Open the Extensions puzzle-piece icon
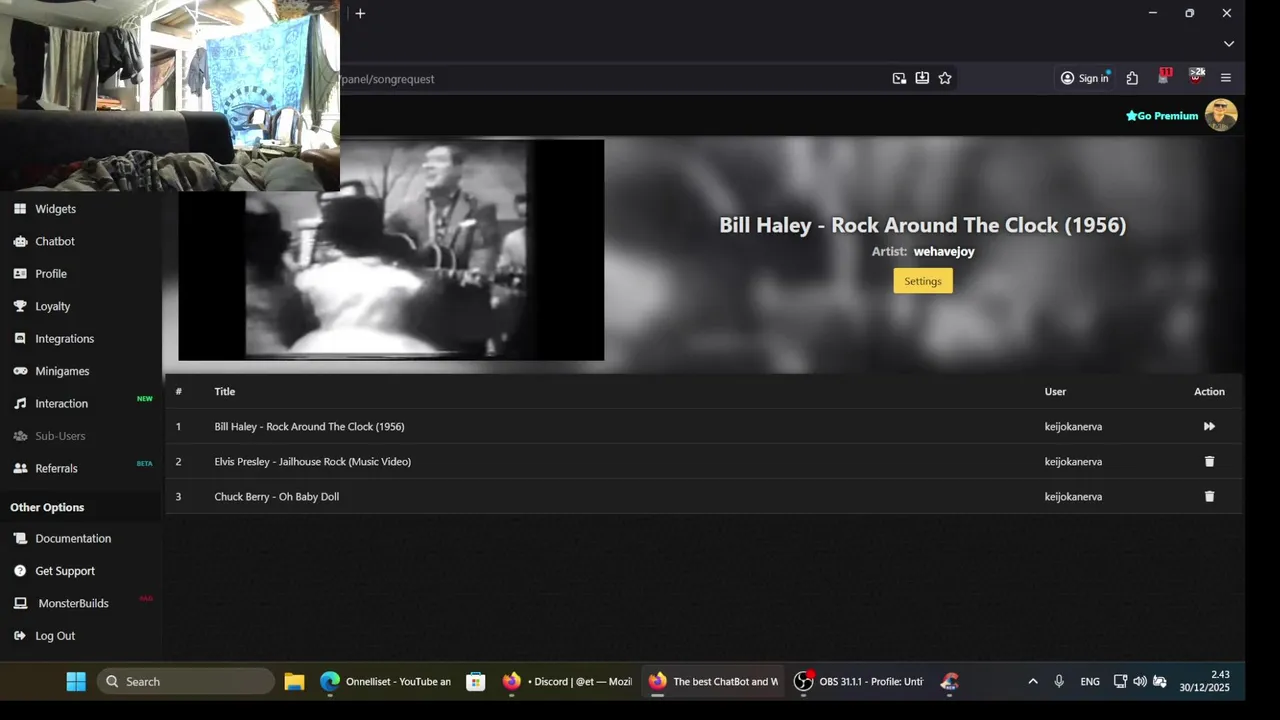Screen dimensions: 1280x720 pyautogui.click(x=1132, y=78)
